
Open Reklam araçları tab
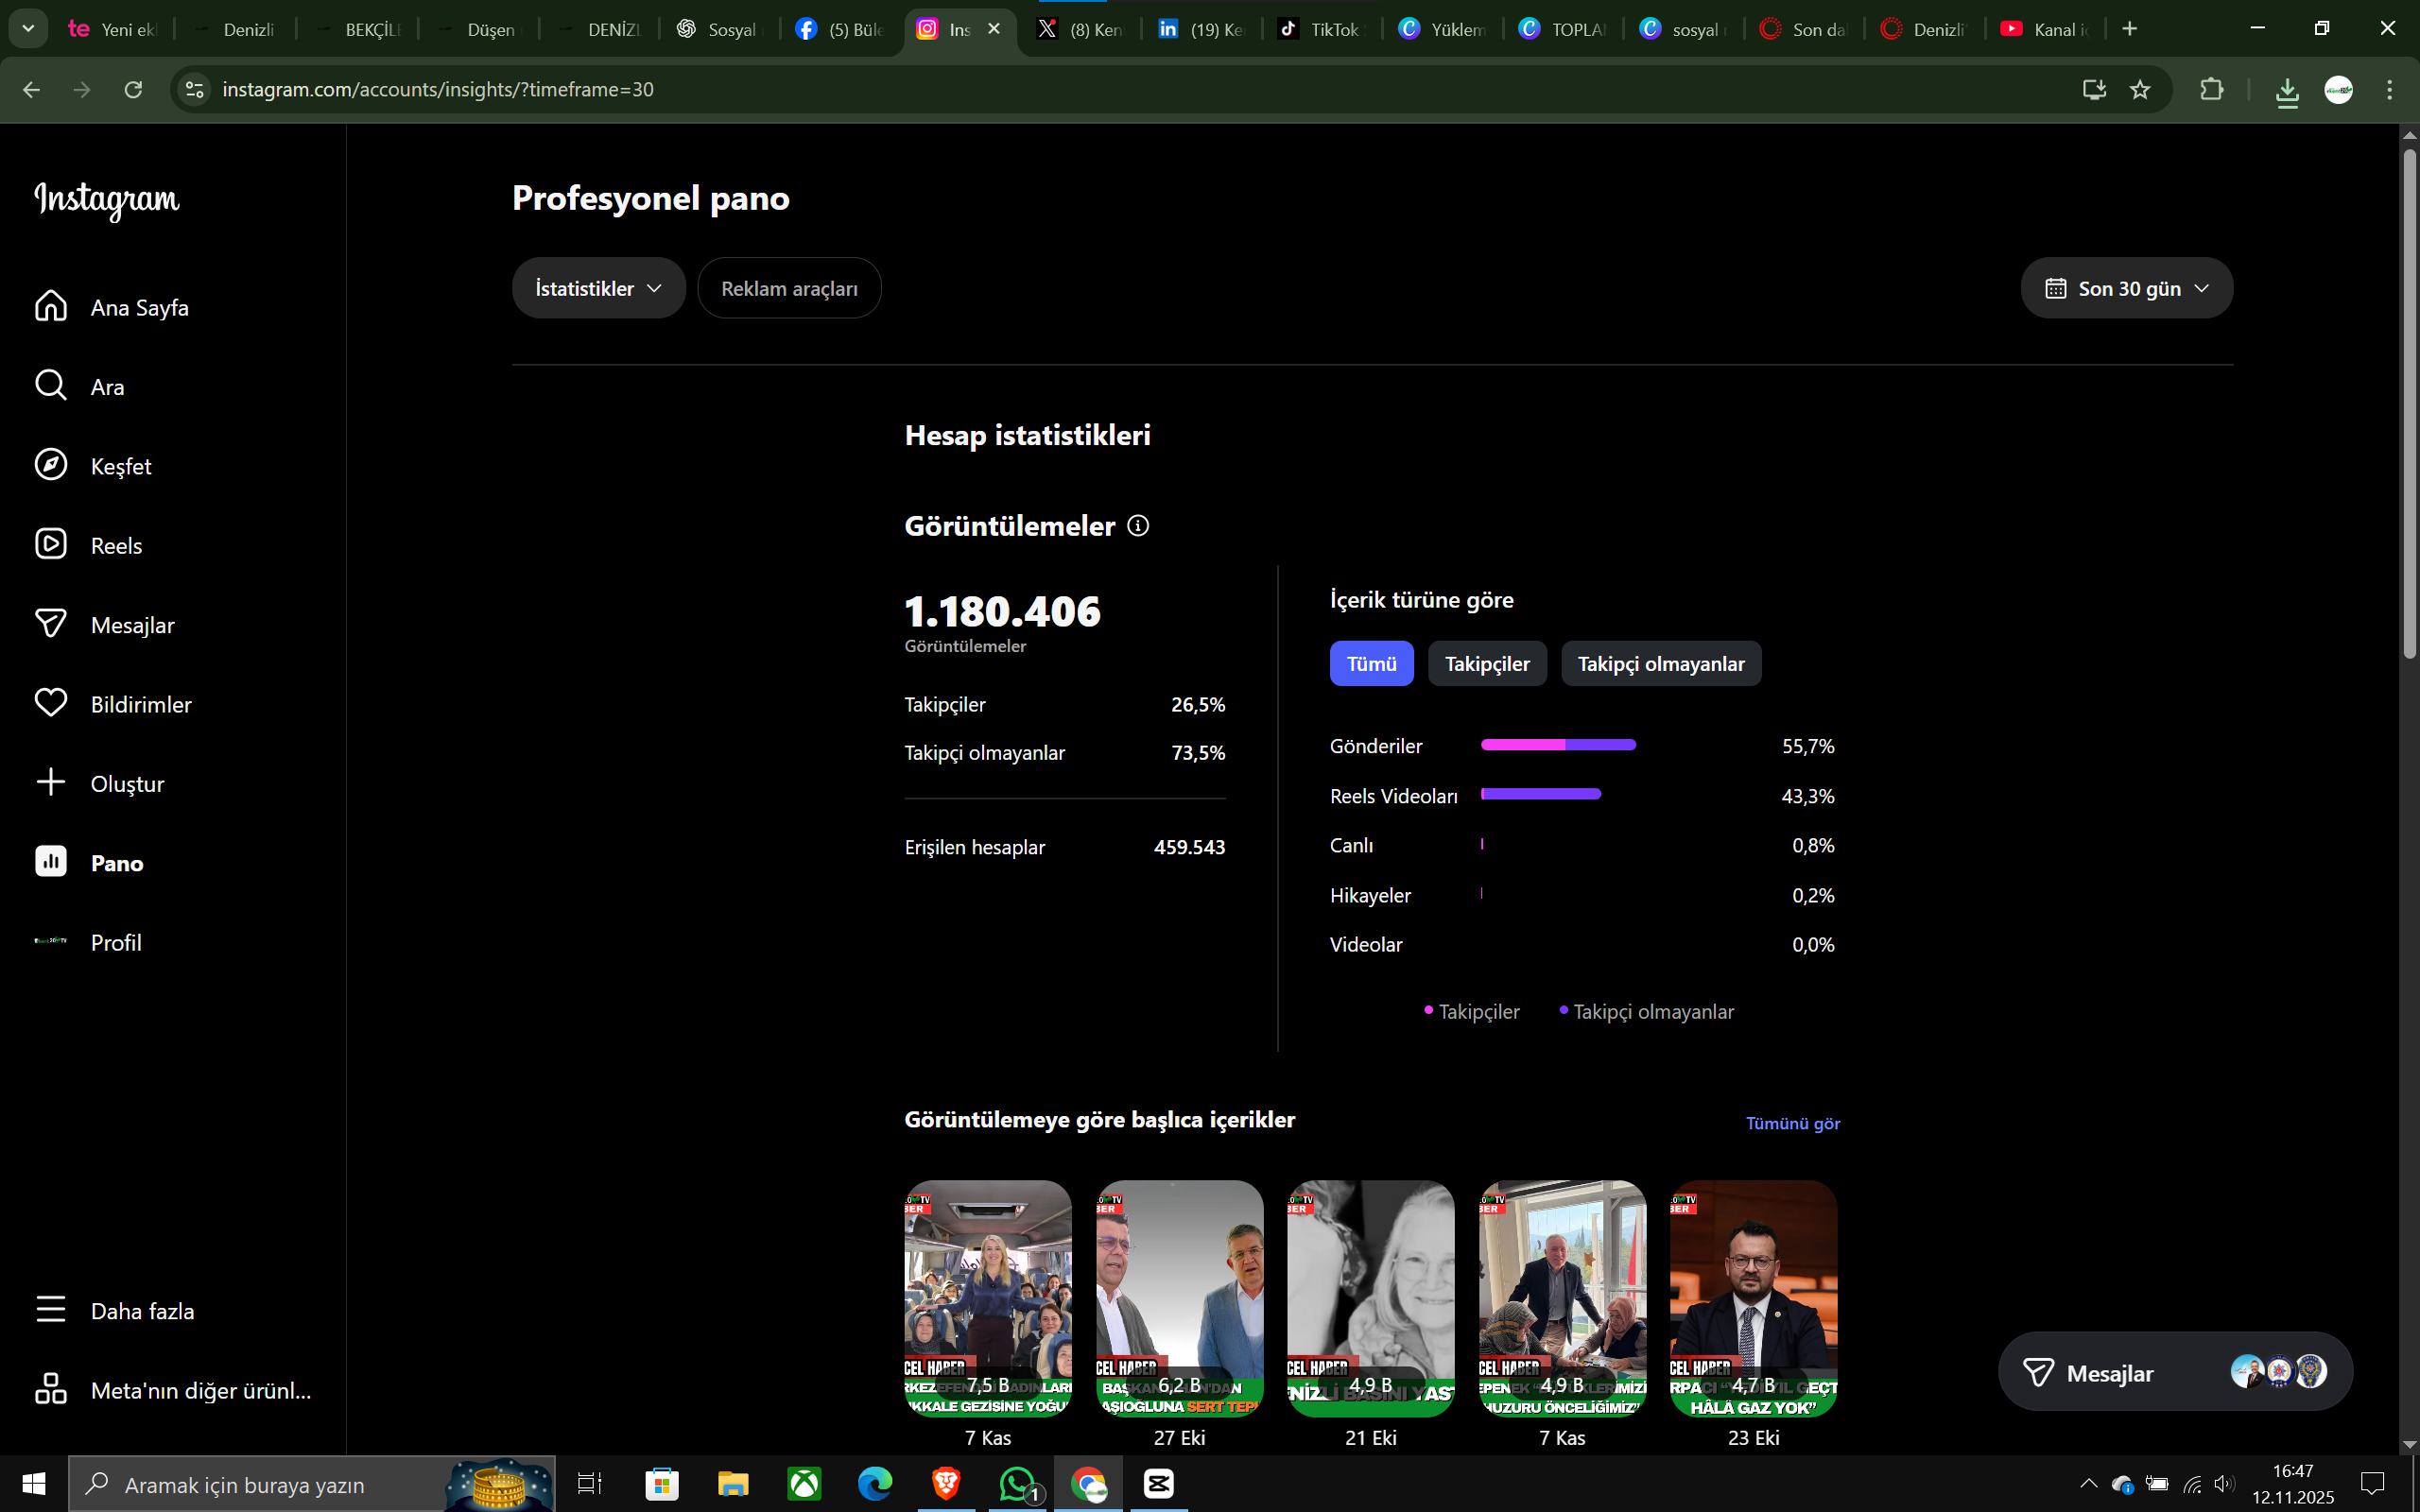point(789,288)
